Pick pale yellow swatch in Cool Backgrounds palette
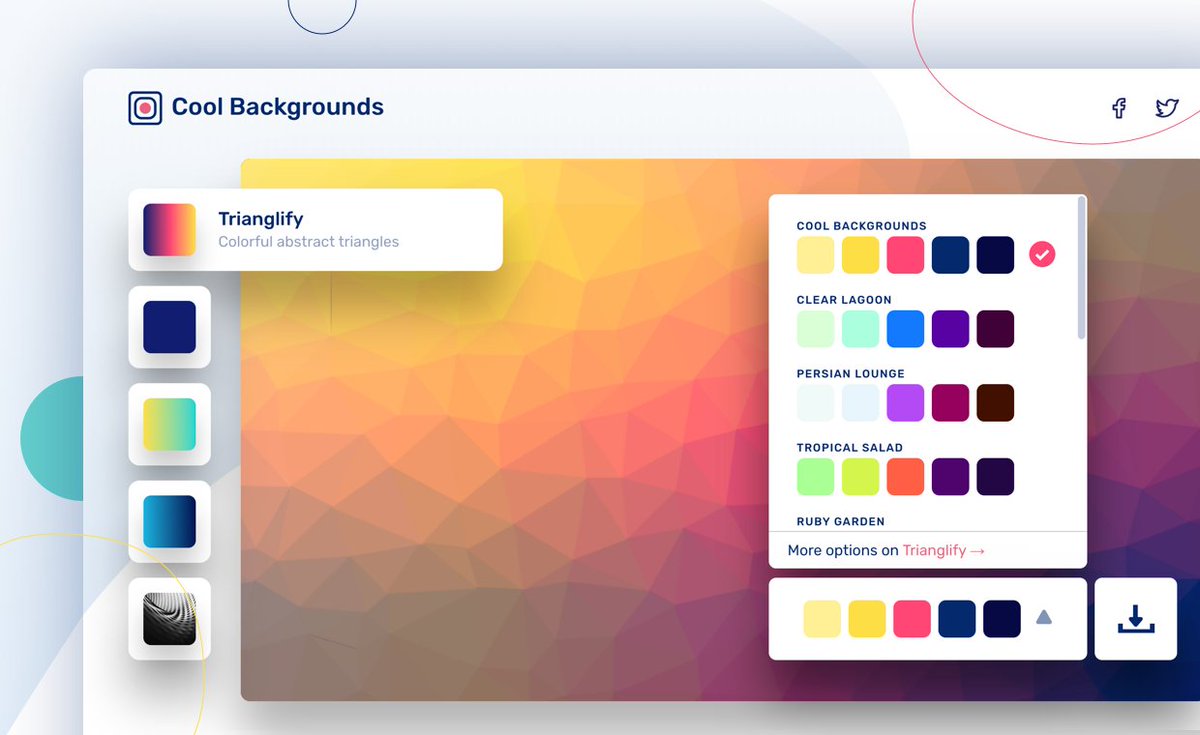The height and width of the screenshot is (735, 1200). (x=816, y=255)
